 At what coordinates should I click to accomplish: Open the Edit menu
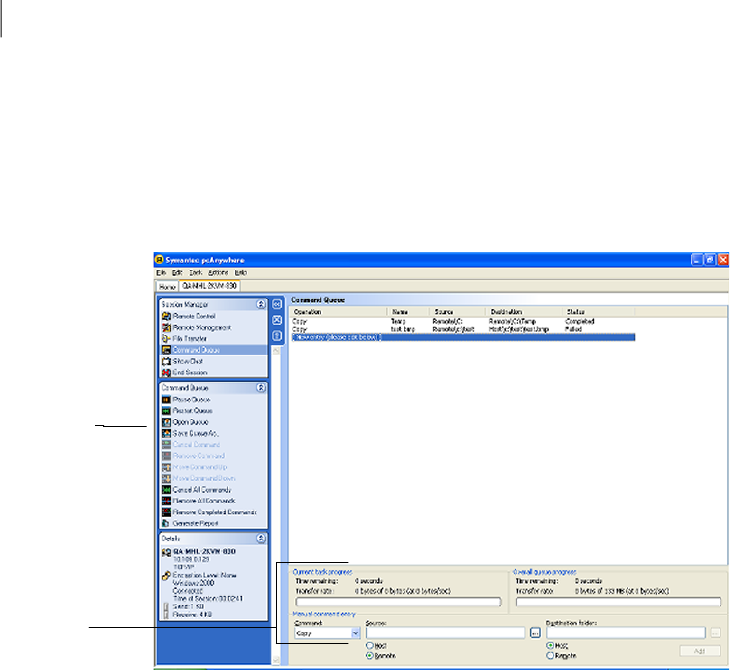click(x=177, y=272)
